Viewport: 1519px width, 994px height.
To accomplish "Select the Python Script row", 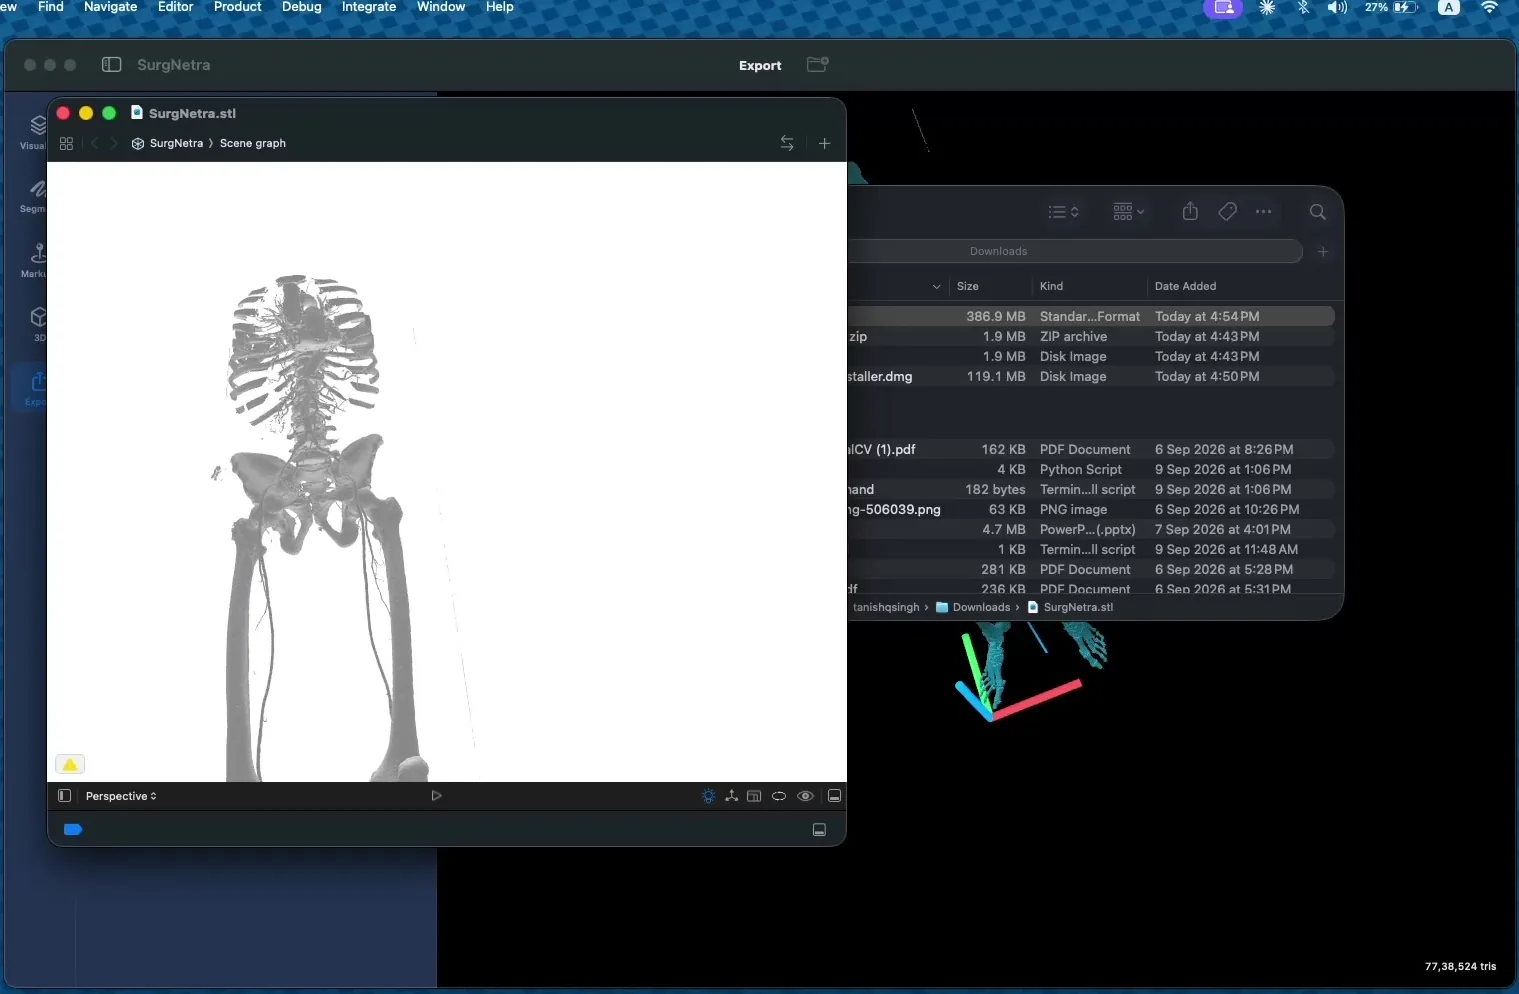I will click(1091, 470).
